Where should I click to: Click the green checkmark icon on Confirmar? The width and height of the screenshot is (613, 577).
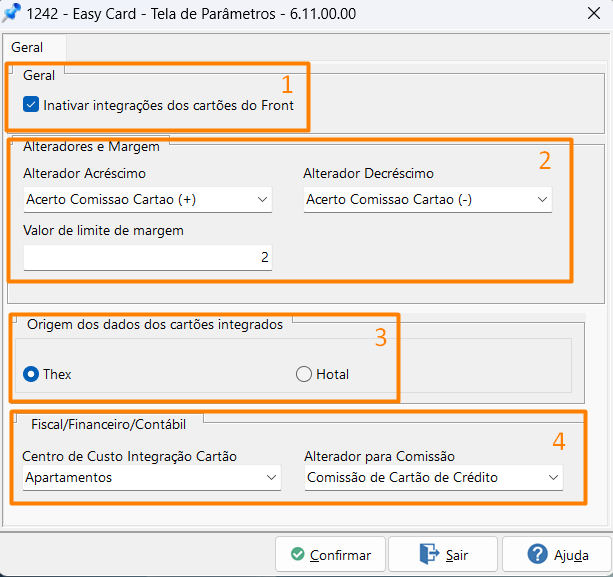297,554
